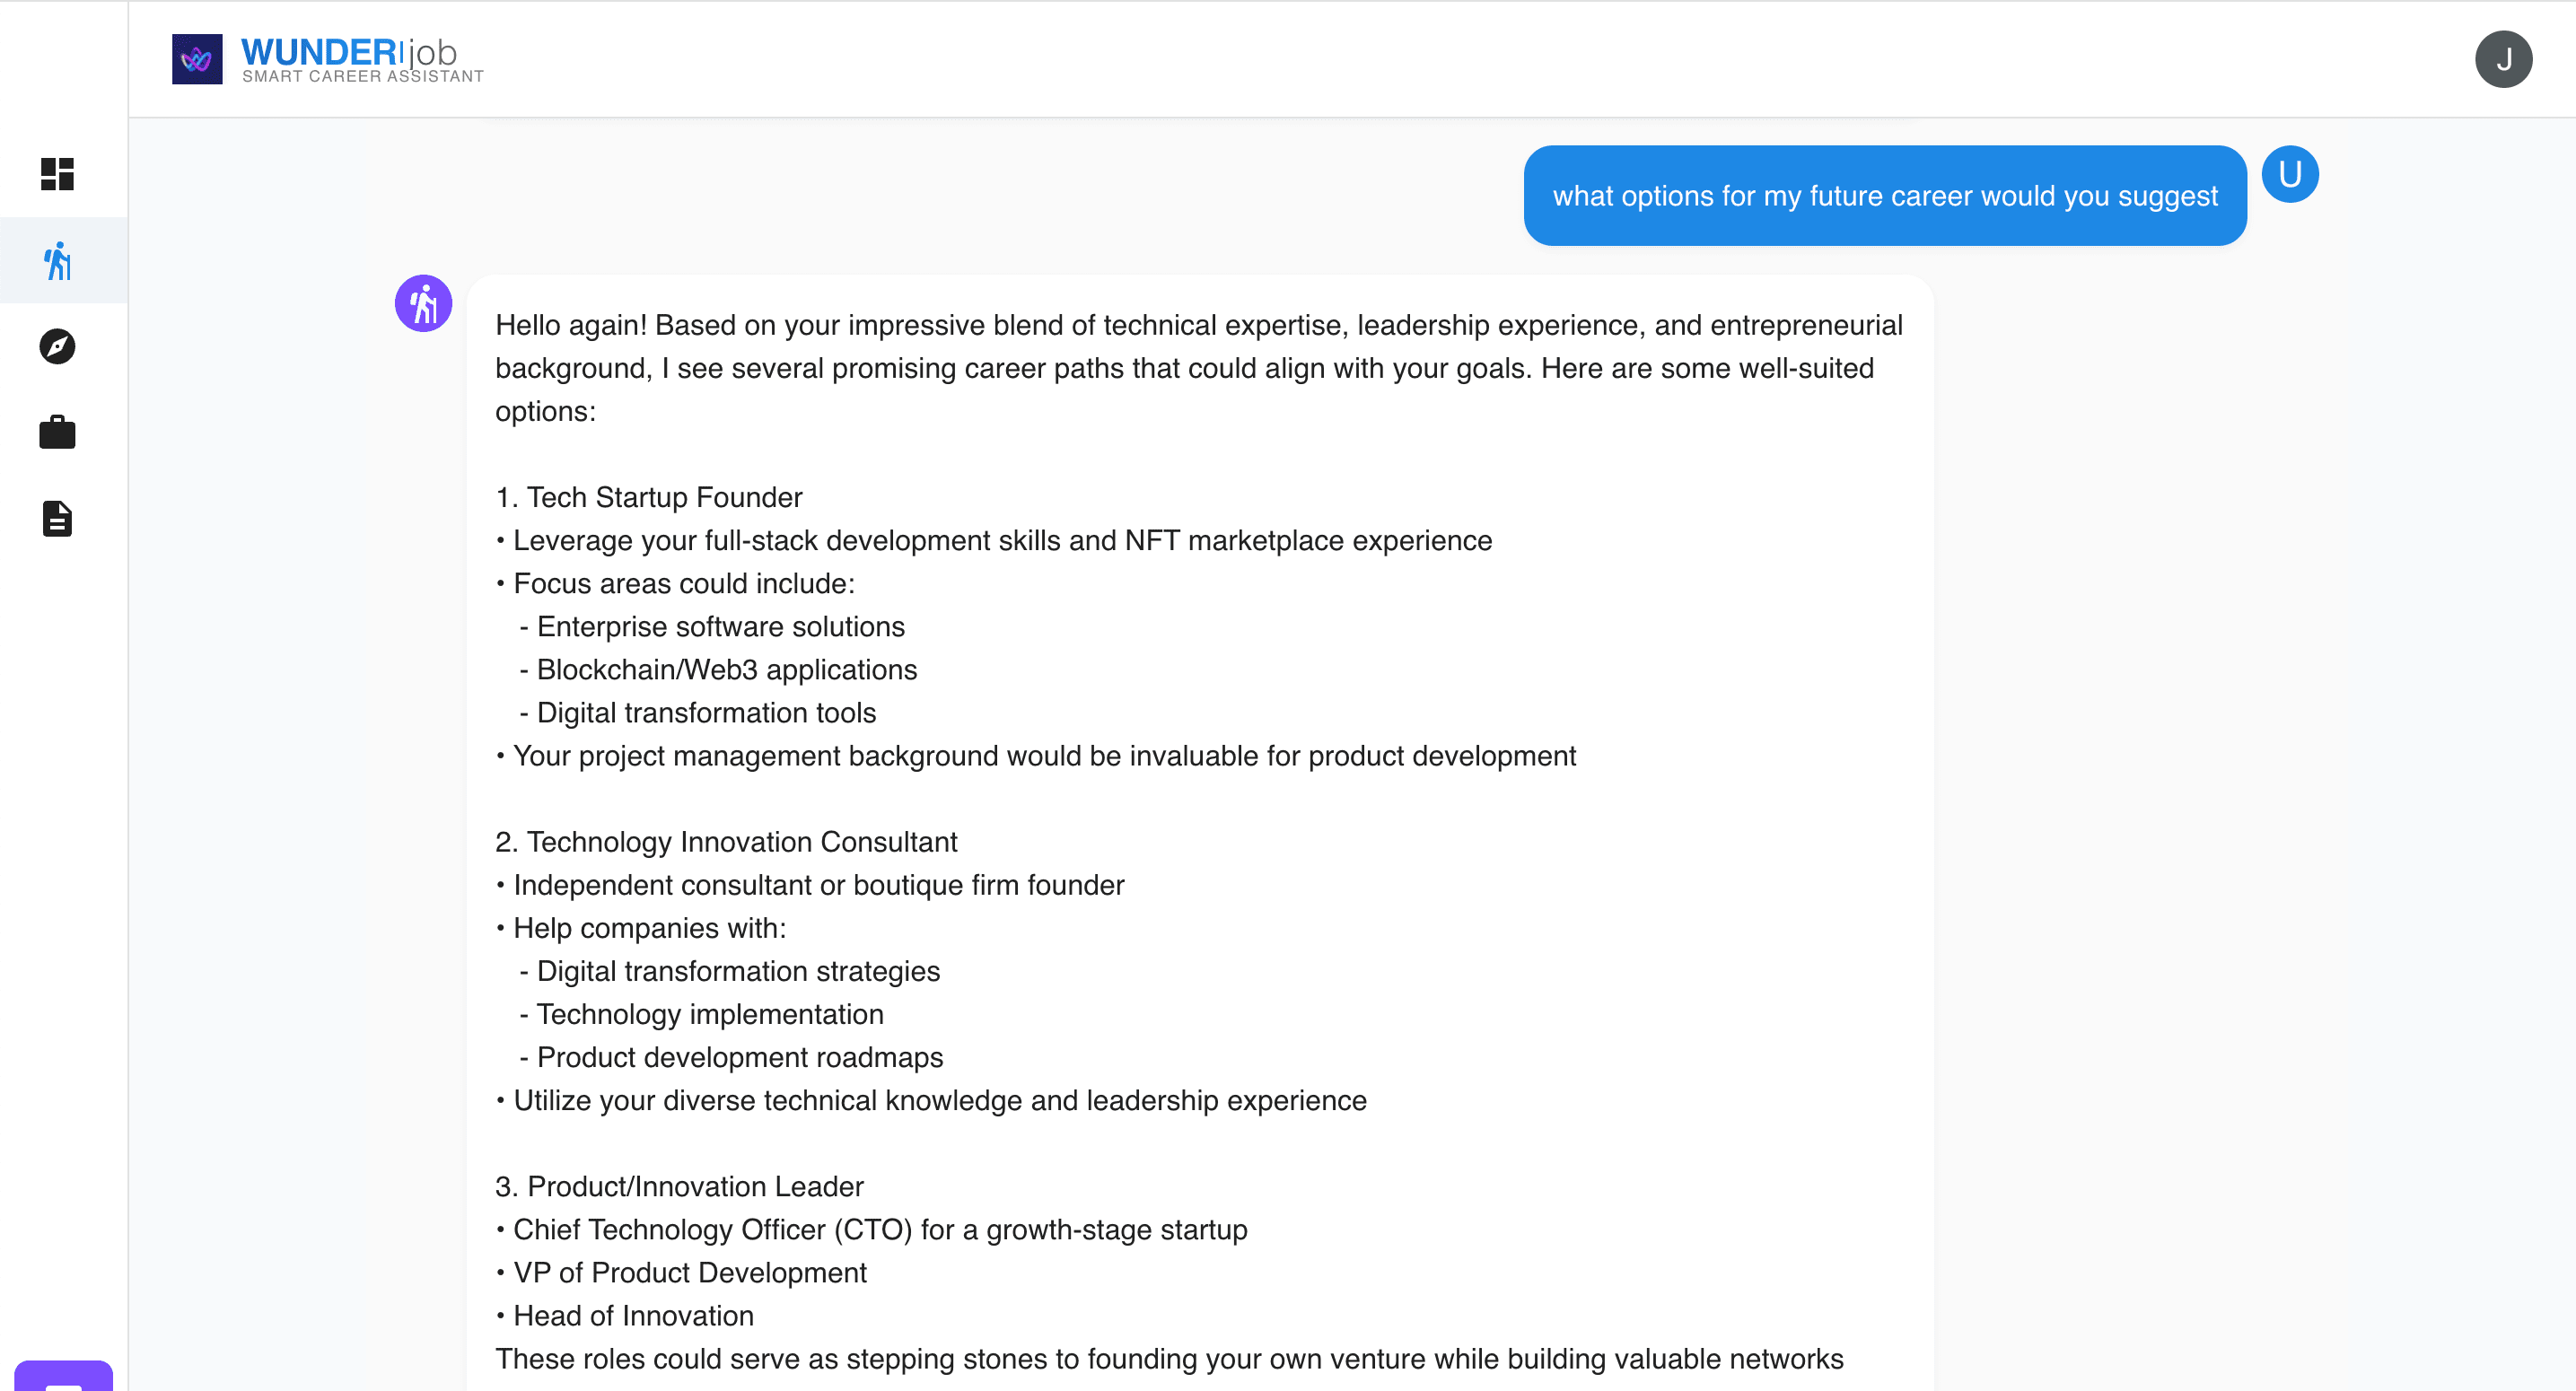Open the document Resume icon
2576x1391 pixels.
click(x=58, y=518)
